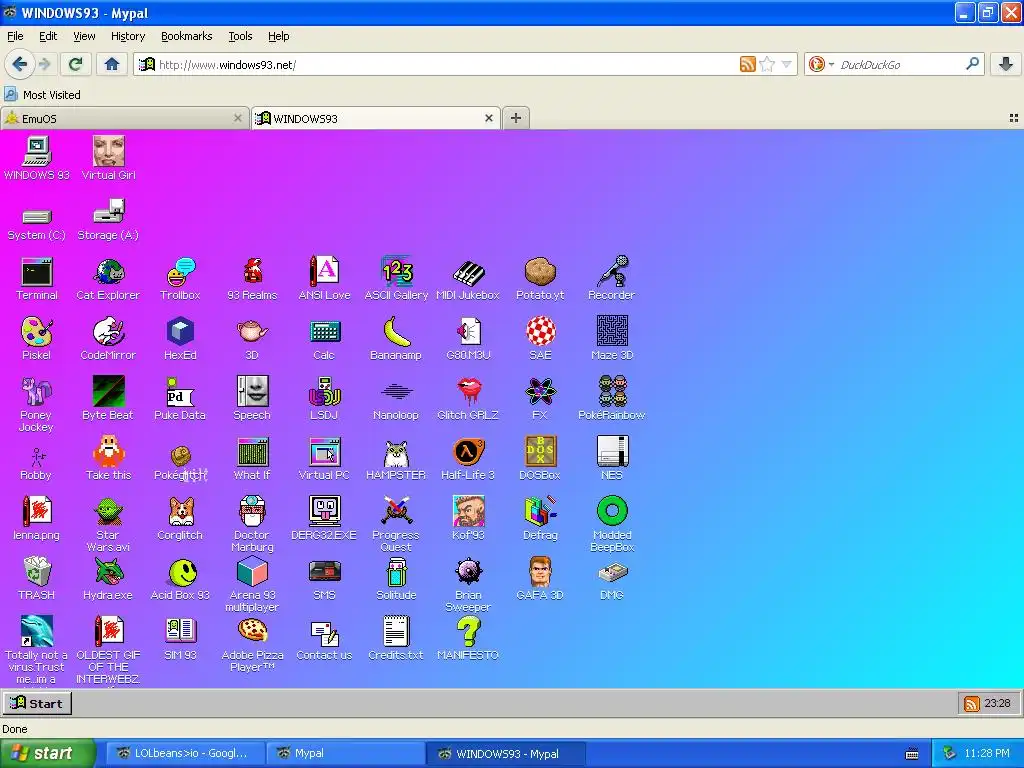The height and width of the screenshot is (768, 1024).
Task: Open Defrag
Action: click(x=540, y=519)
